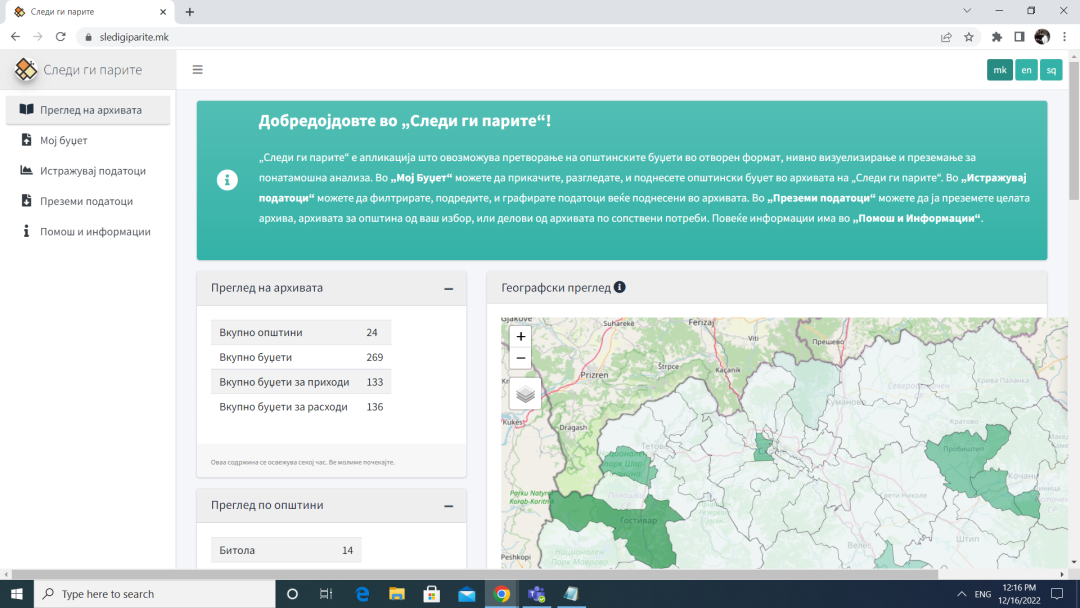Switch language to sq

(x=1051, y=70)
